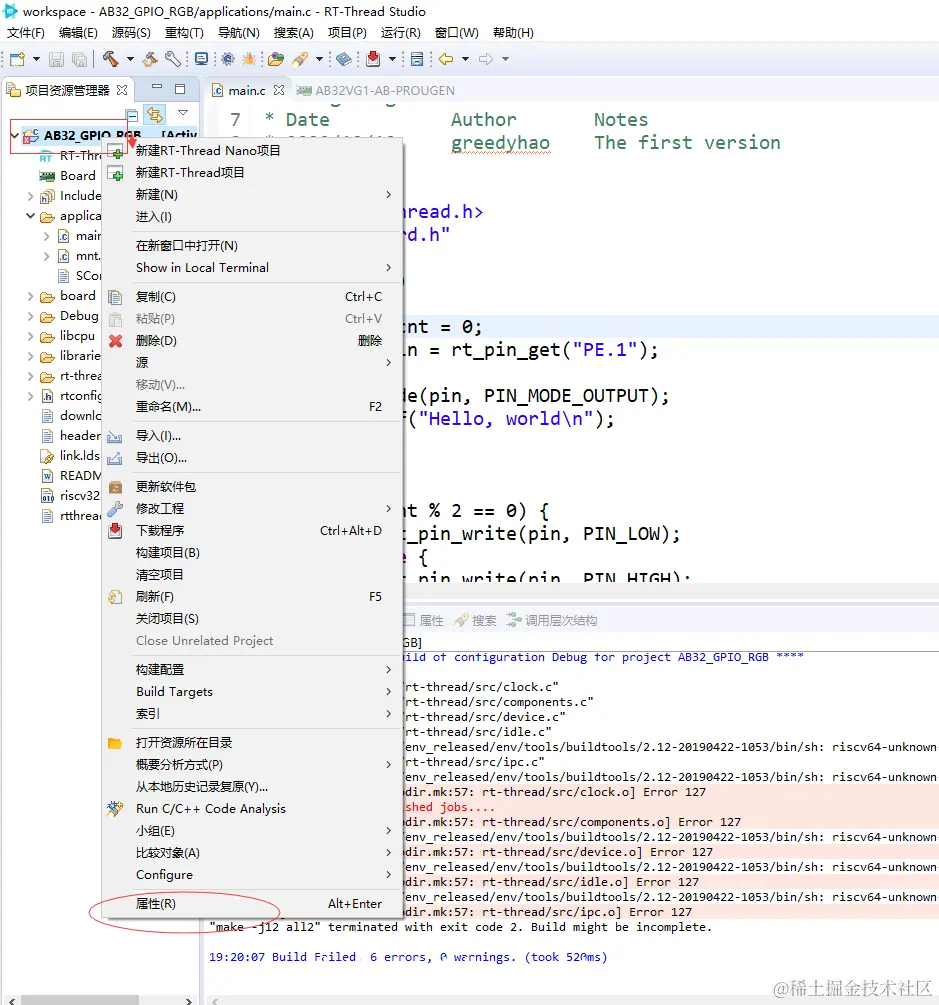Open the terminal monitor toolbar icon
The width and height of the screenshot is (939, 1005).
click(x=201, y=59)
